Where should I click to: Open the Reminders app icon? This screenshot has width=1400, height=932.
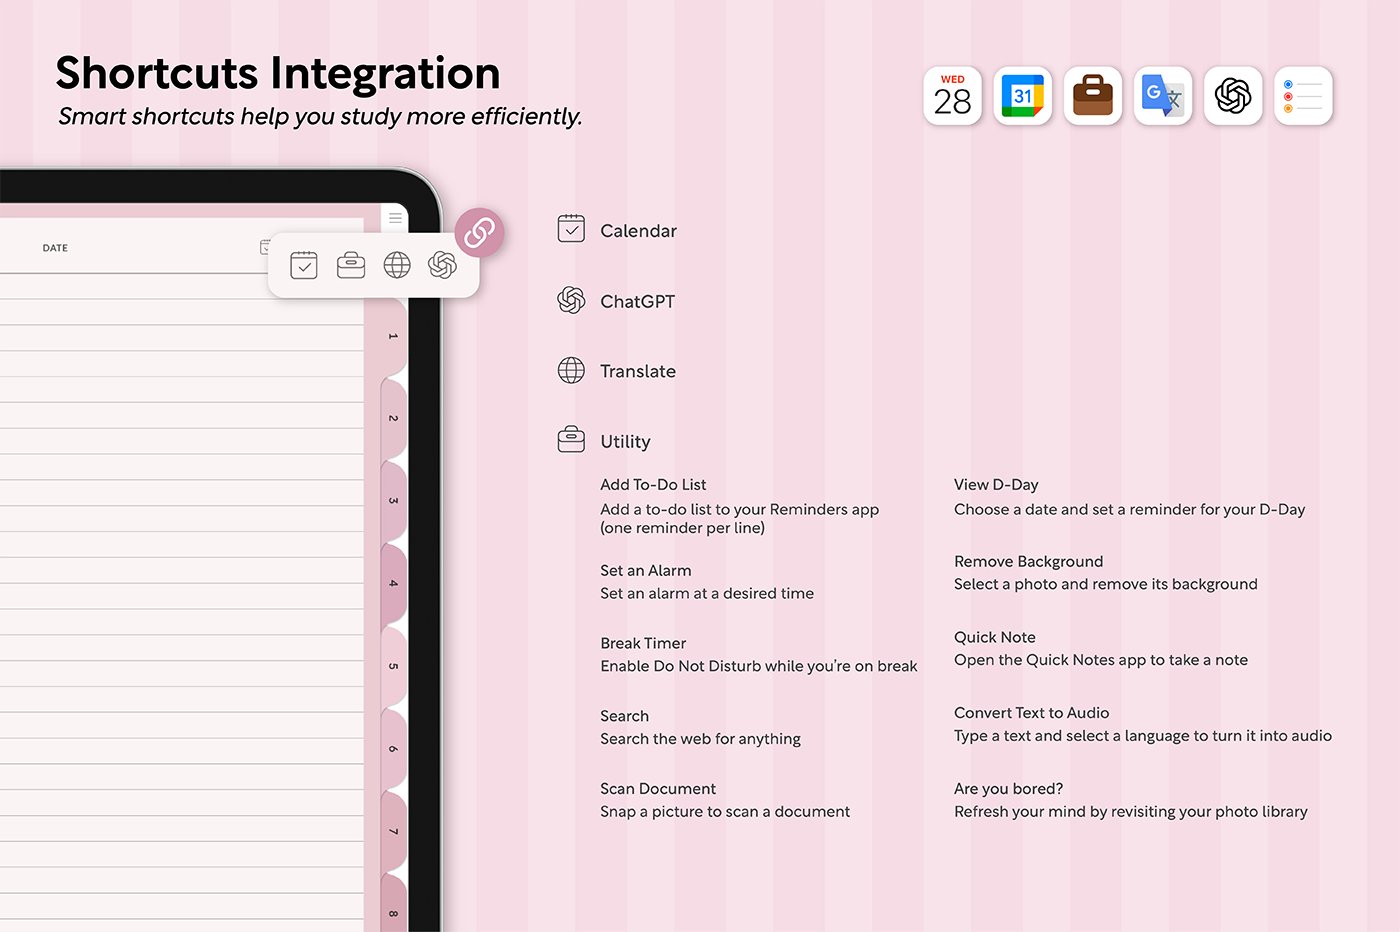[x=1302, y=96]
